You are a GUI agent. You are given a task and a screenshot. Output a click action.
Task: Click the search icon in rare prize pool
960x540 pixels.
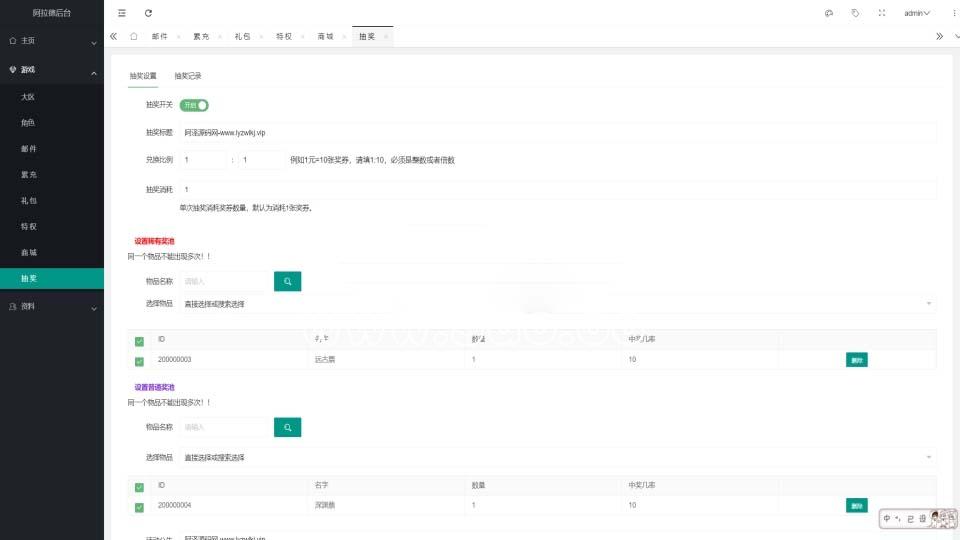point(287,282)
